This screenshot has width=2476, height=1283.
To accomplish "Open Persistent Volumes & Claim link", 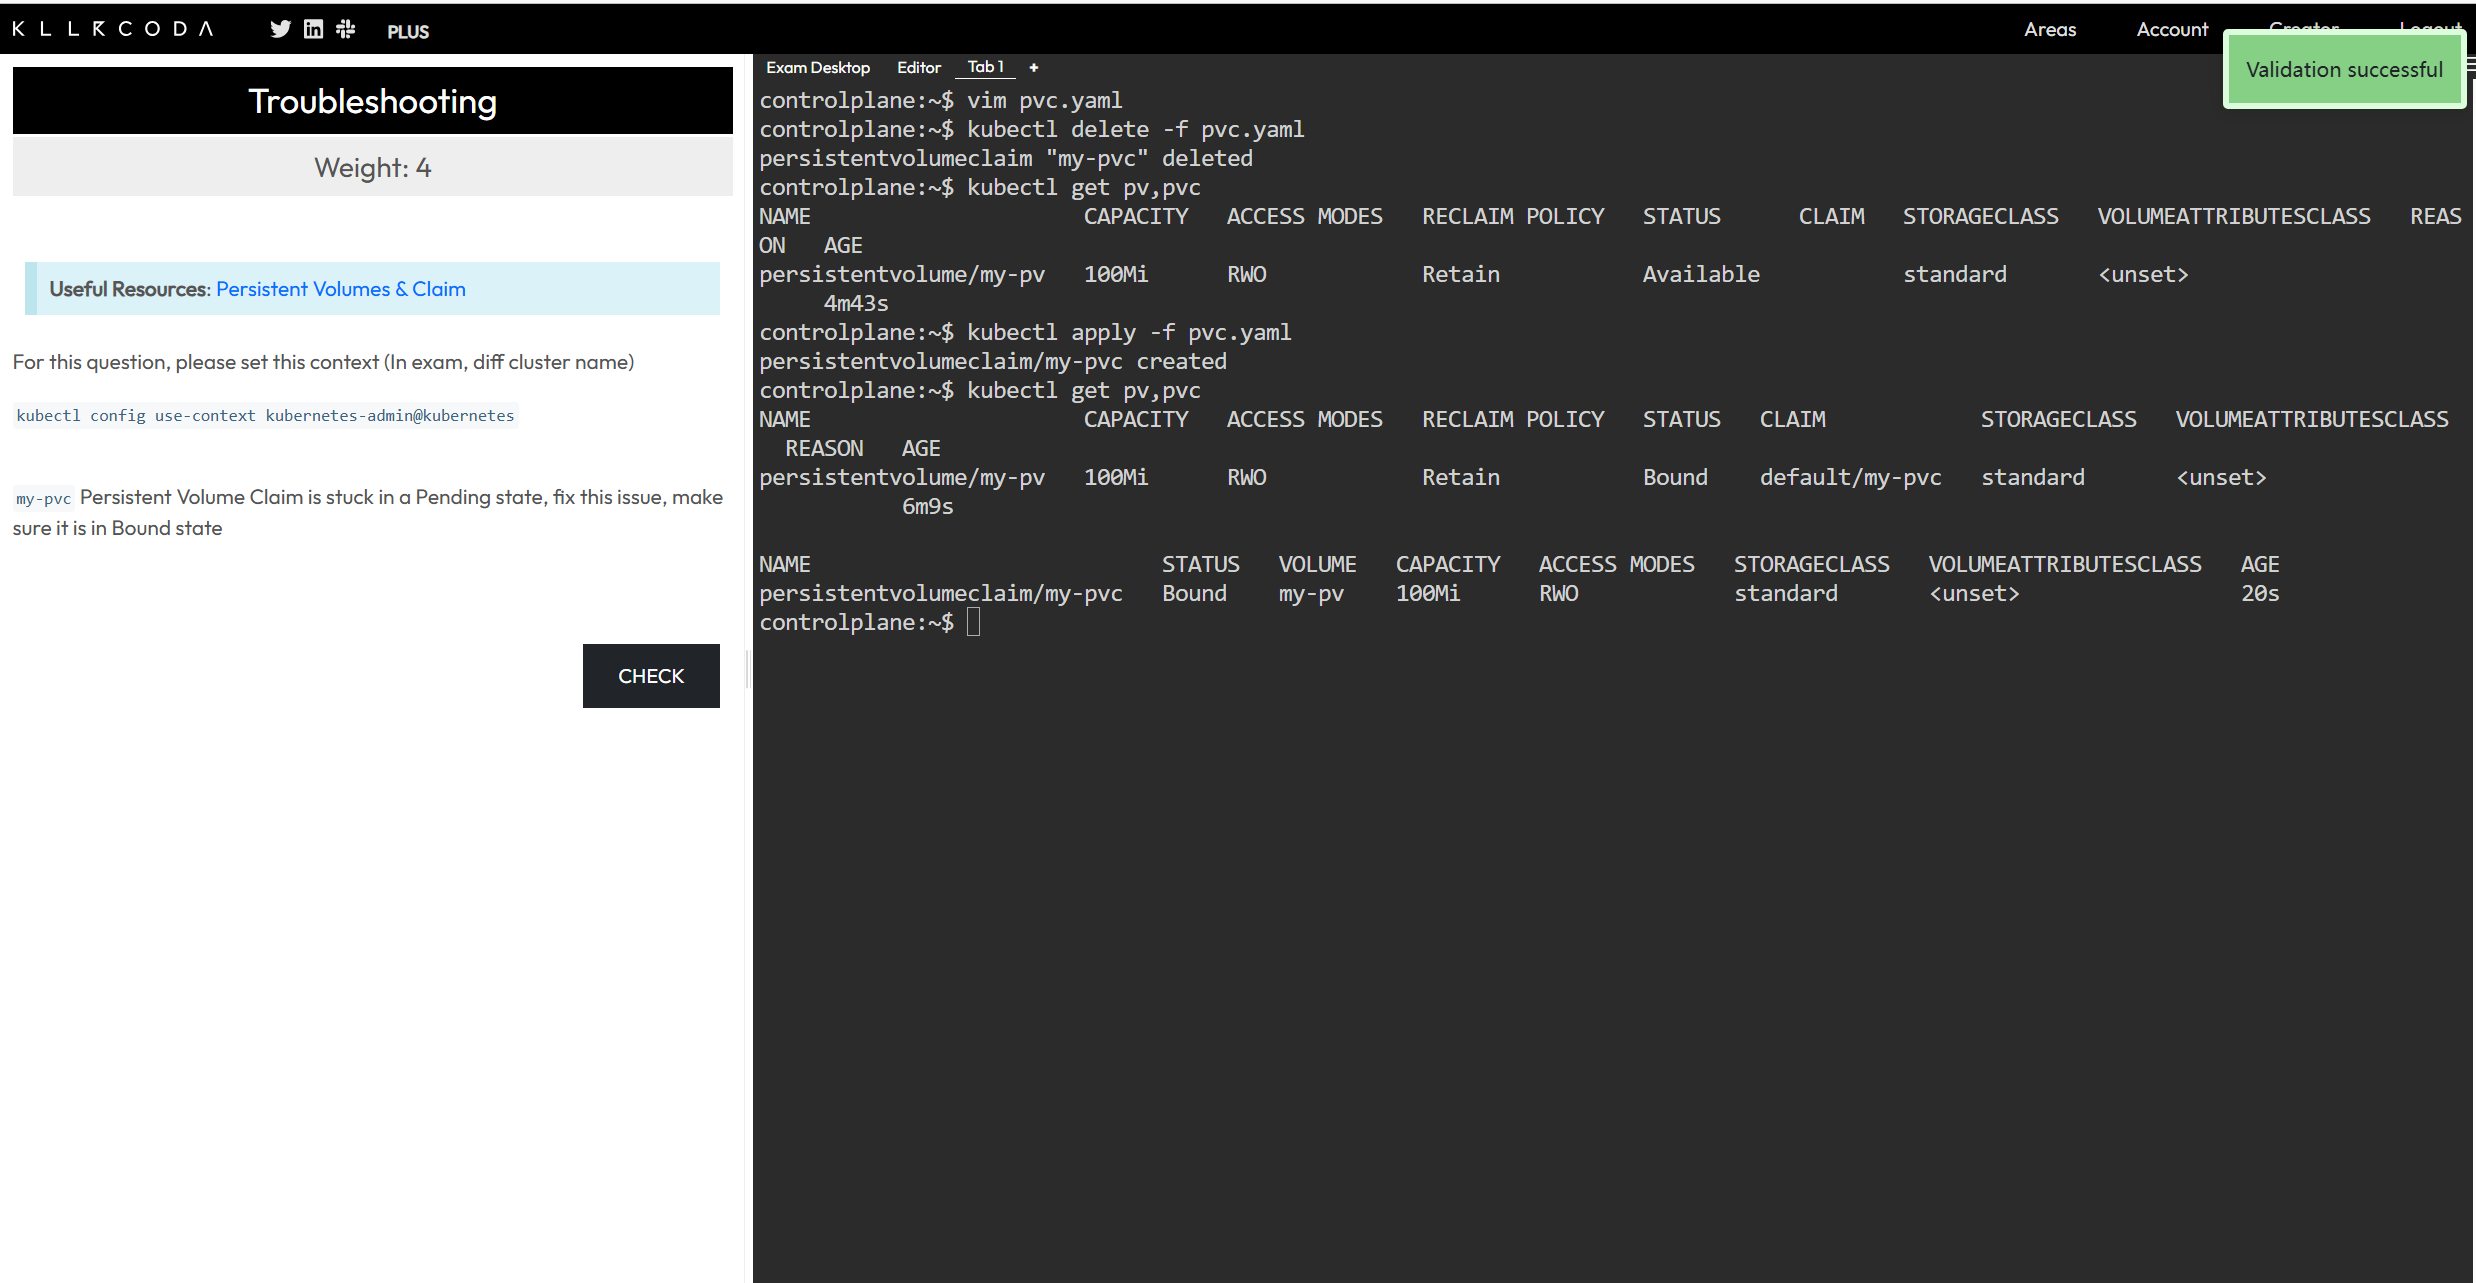I will (340, 289).
